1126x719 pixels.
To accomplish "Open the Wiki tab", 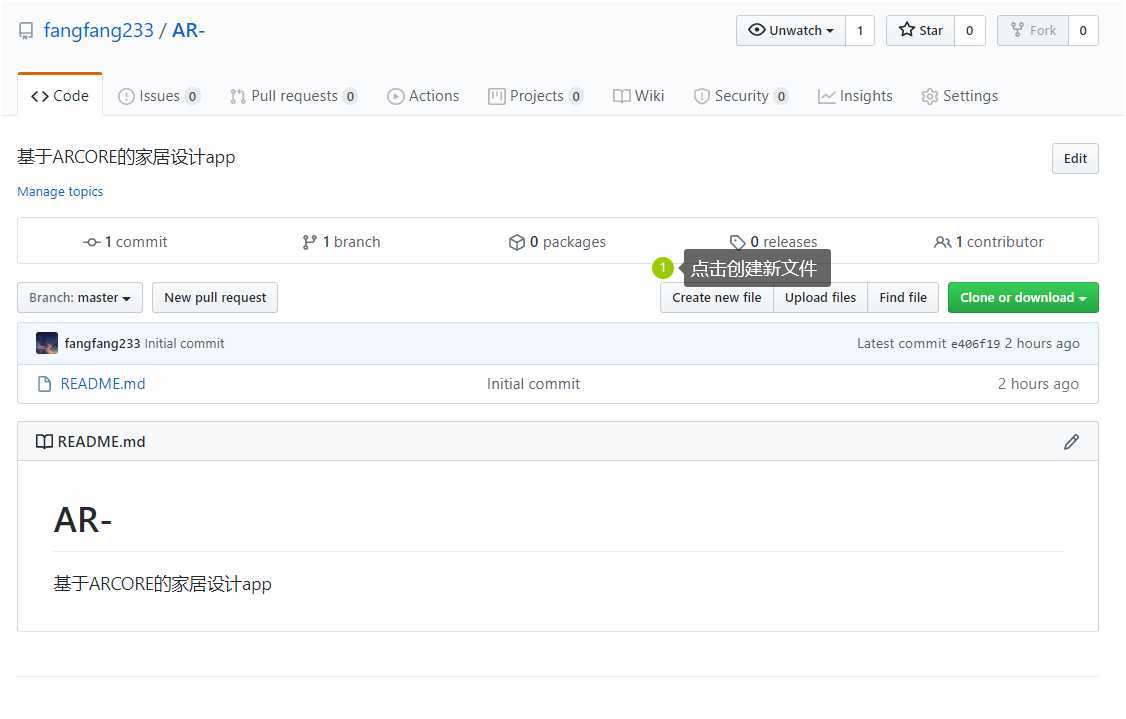I will [x=638, y=96].
